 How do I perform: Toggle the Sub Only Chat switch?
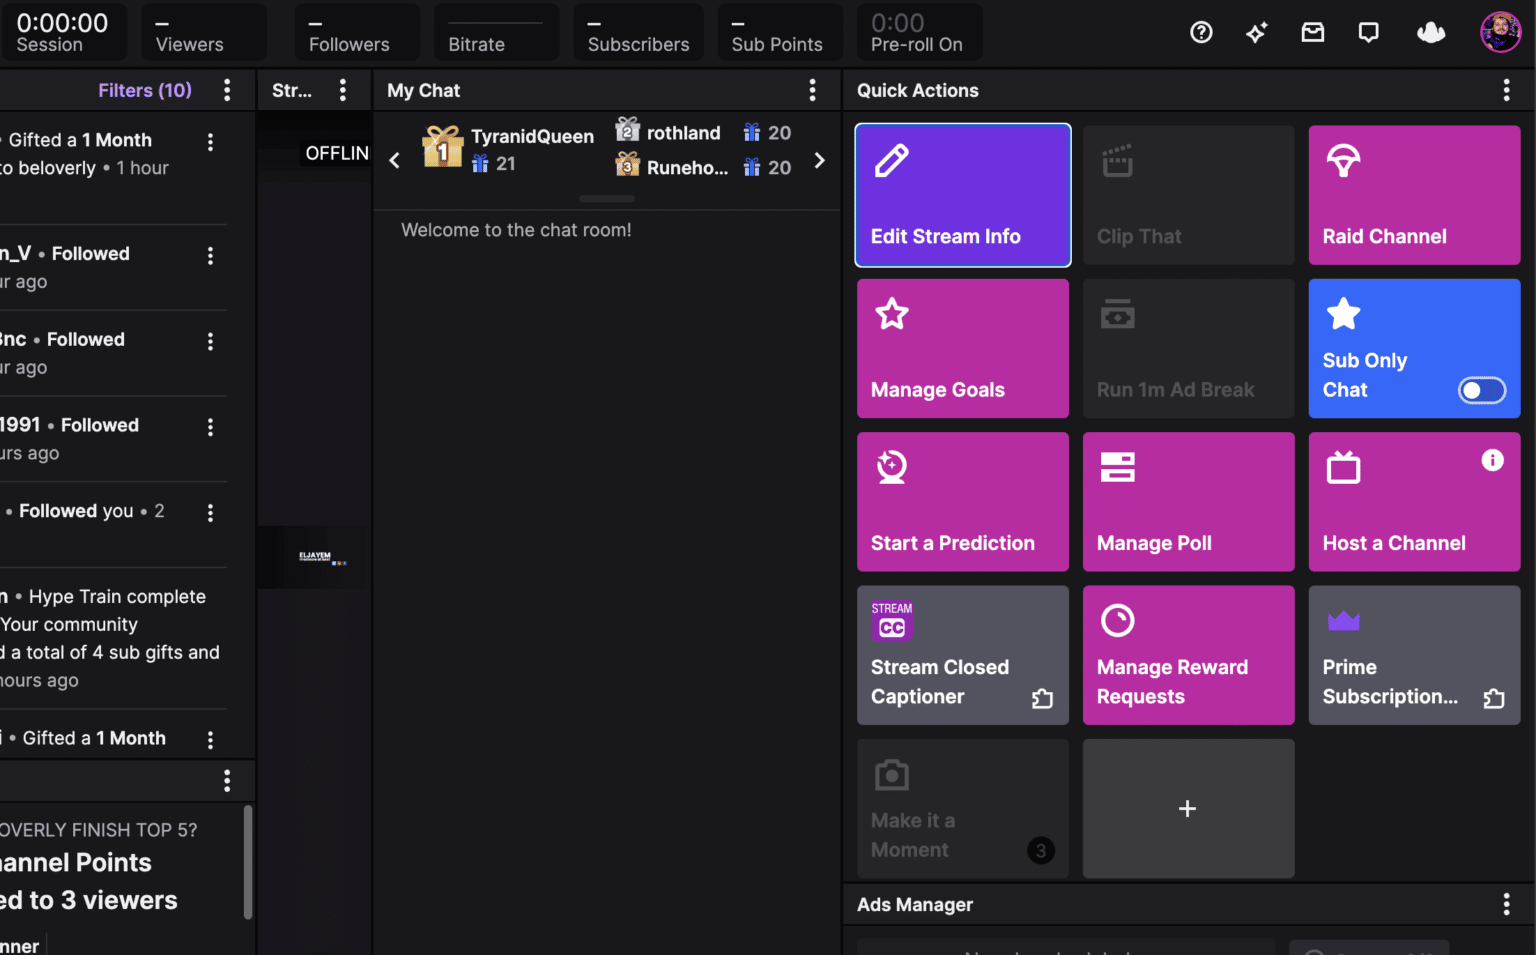1481,390
